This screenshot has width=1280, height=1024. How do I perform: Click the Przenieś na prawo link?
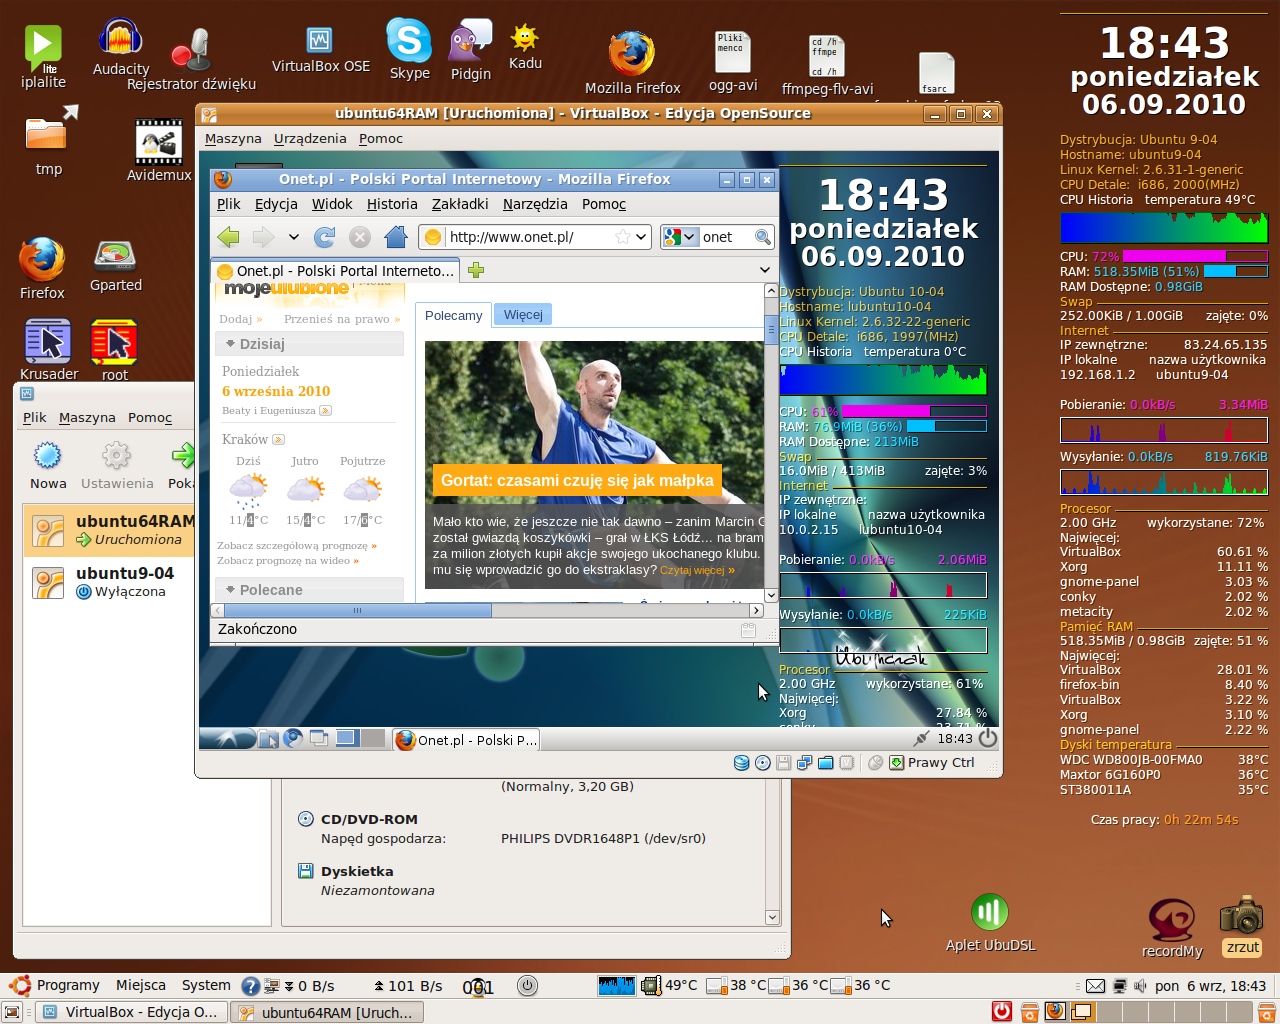coord(342,319)
